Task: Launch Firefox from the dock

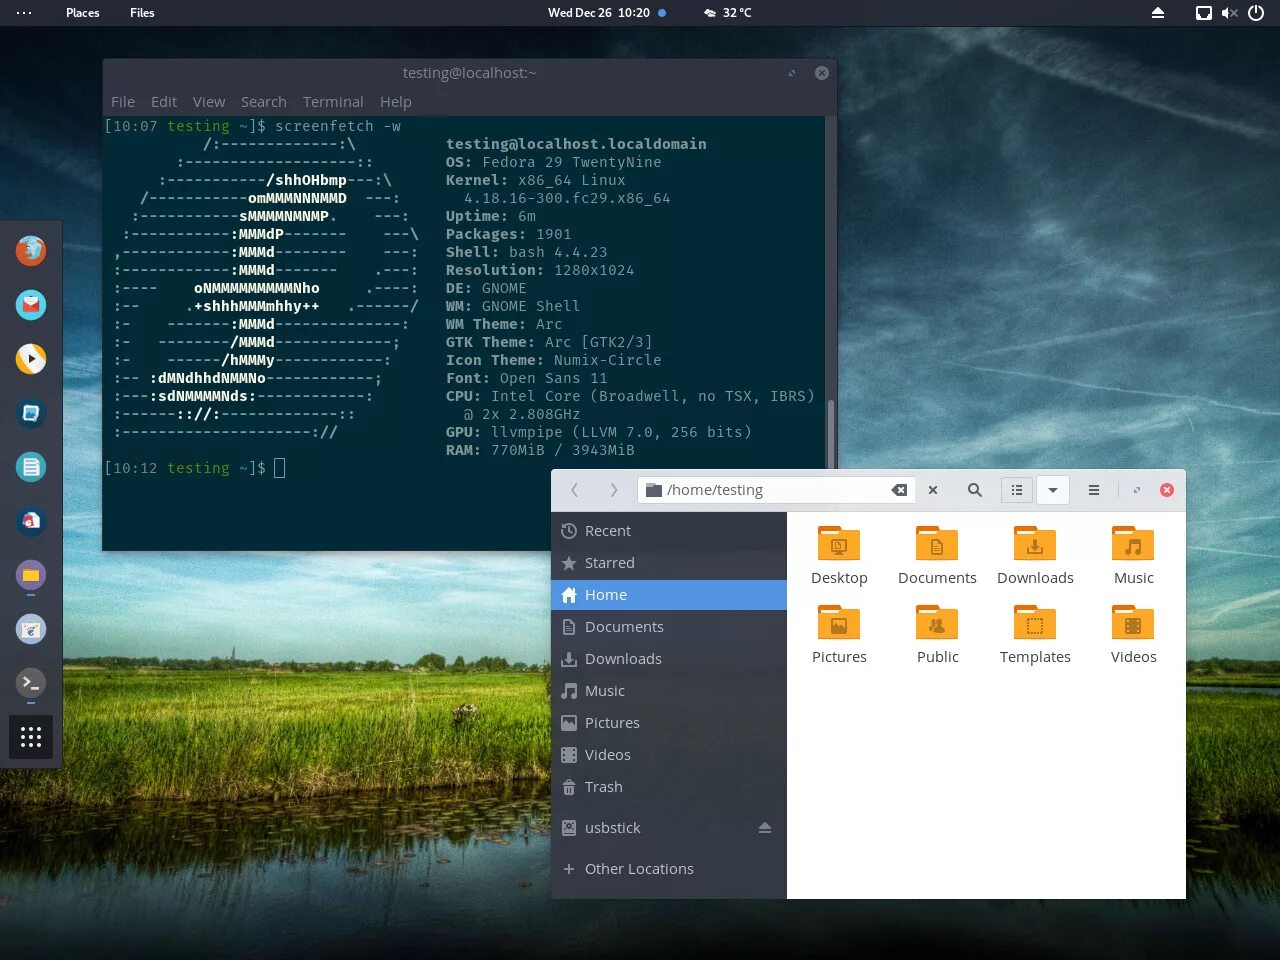Action: pos(31,250)
